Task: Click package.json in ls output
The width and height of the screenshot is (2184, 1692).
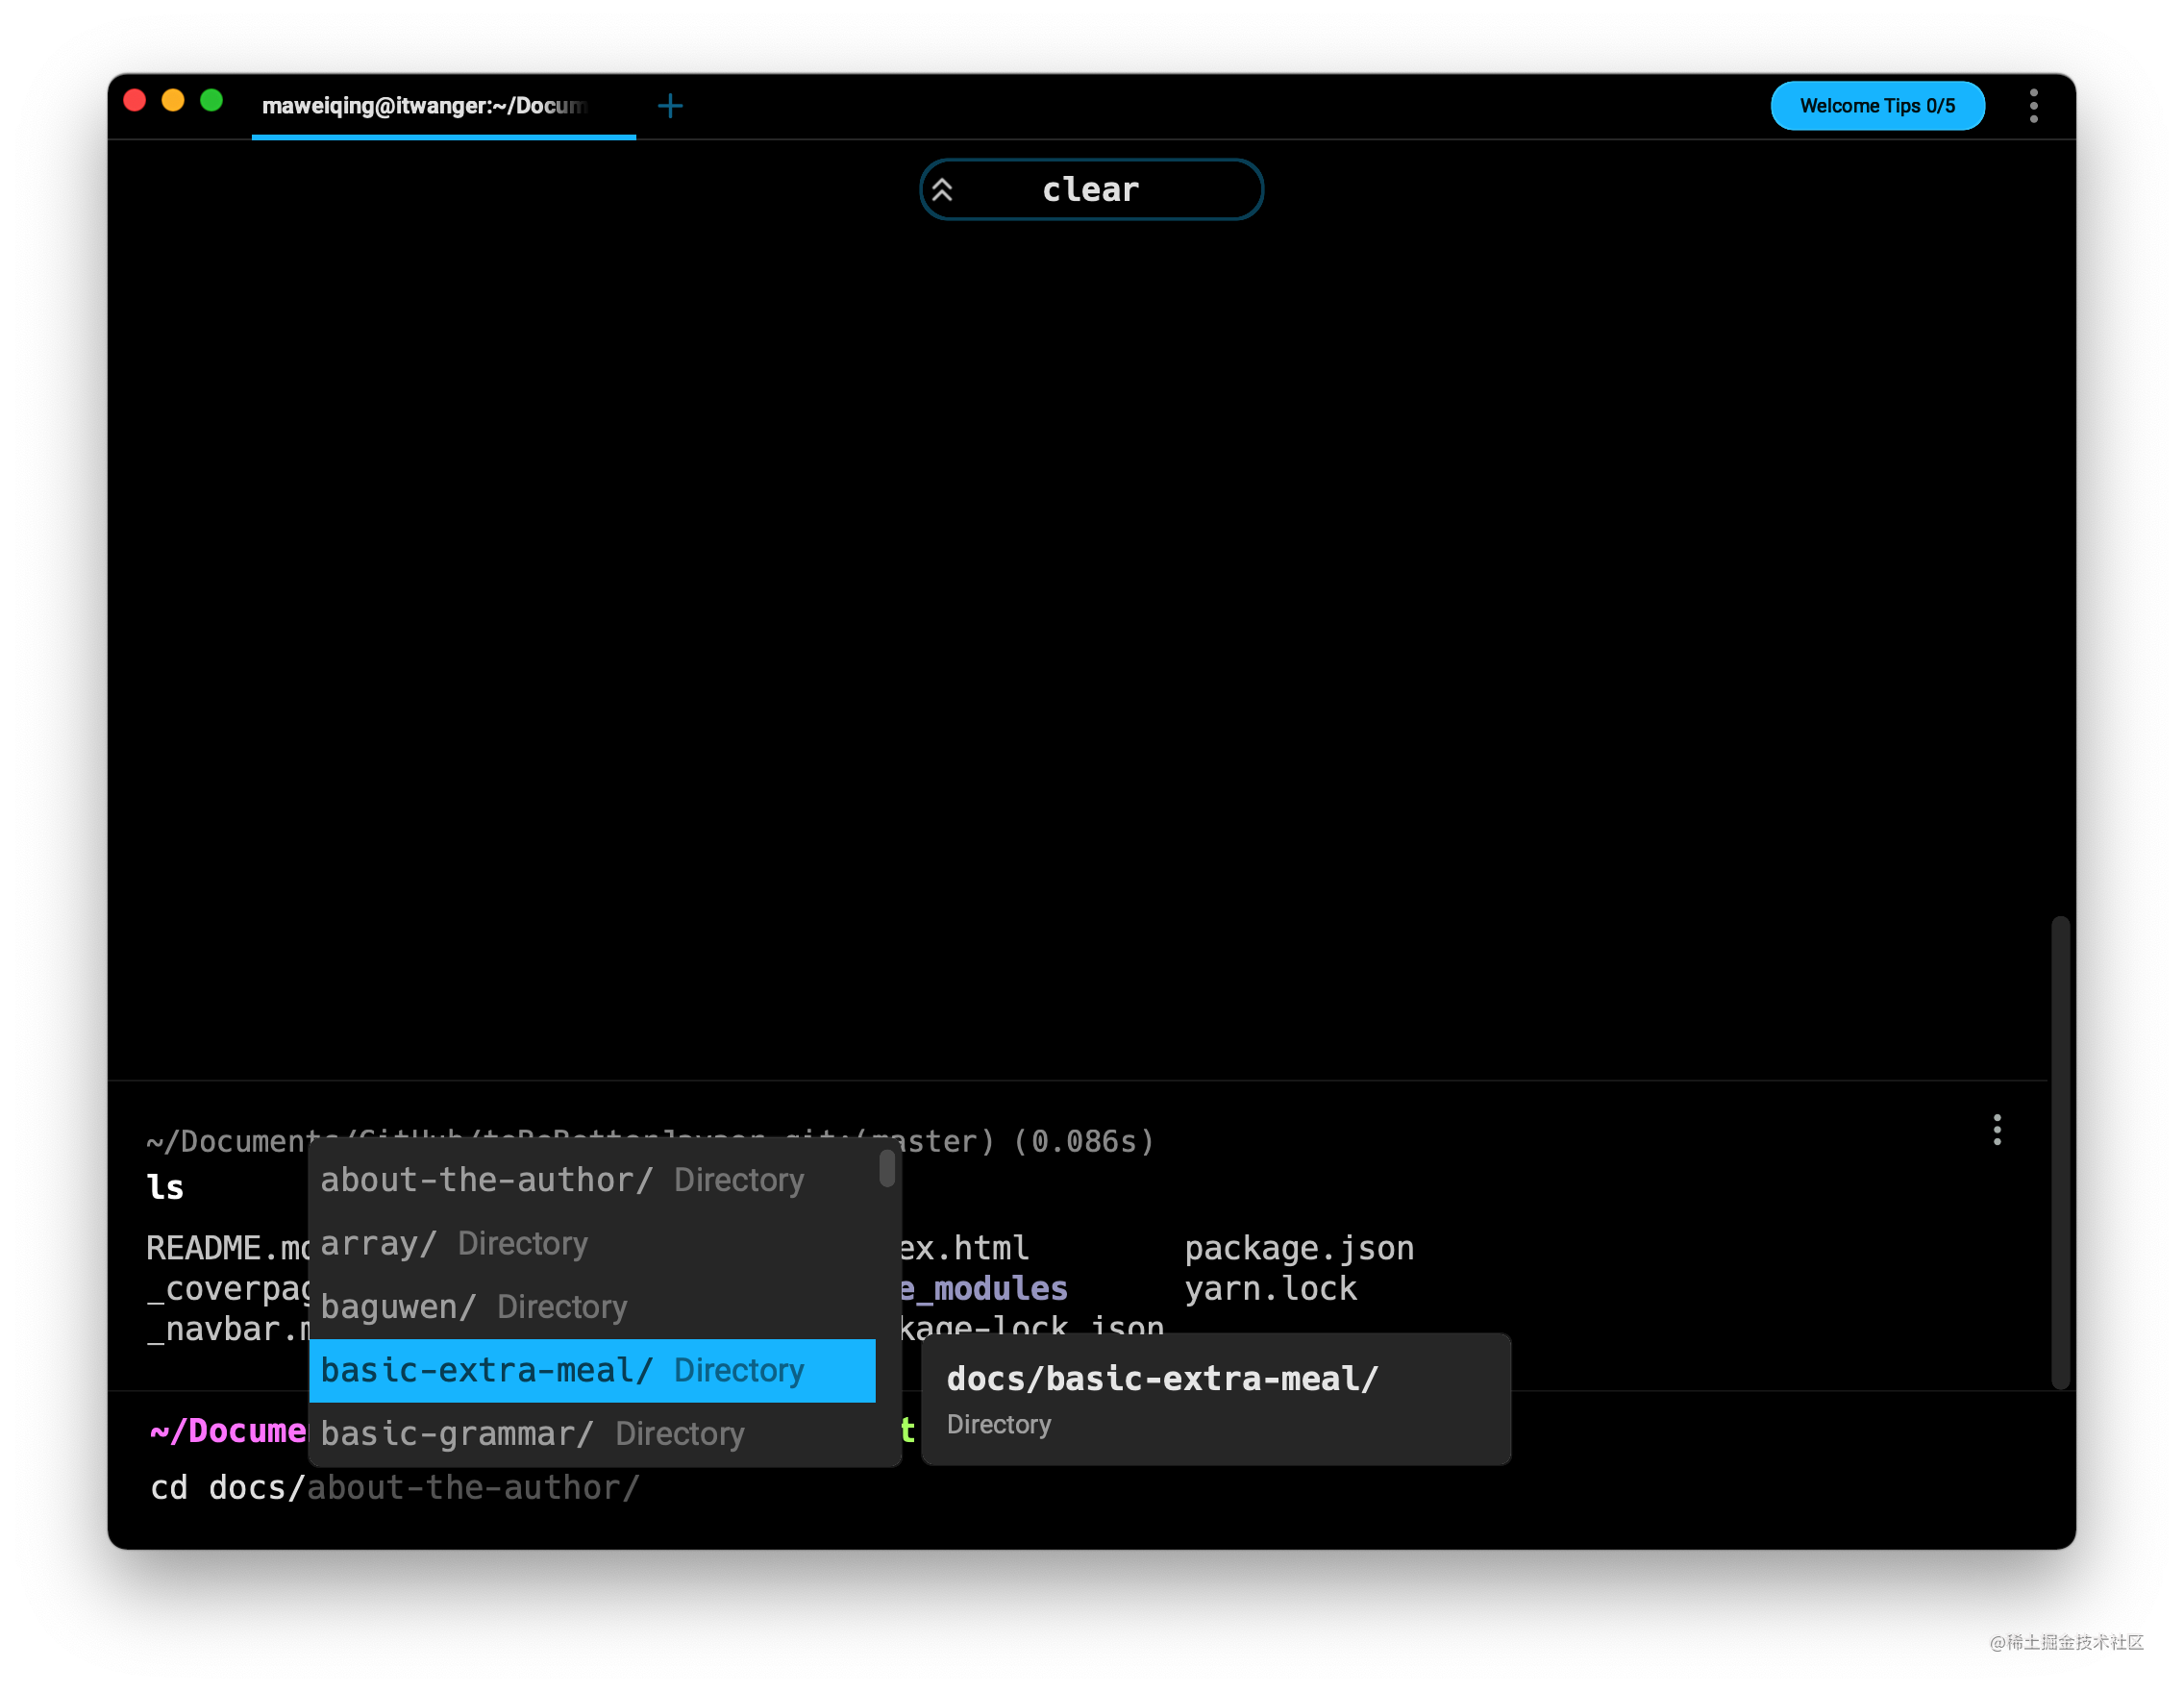Action: point(1299,1248)
